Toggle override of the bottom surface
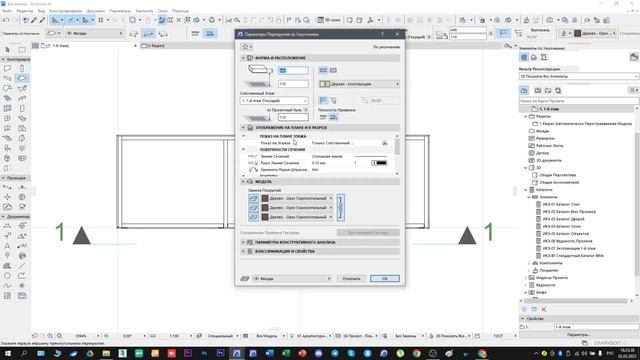640x360 pixels. 253,217
